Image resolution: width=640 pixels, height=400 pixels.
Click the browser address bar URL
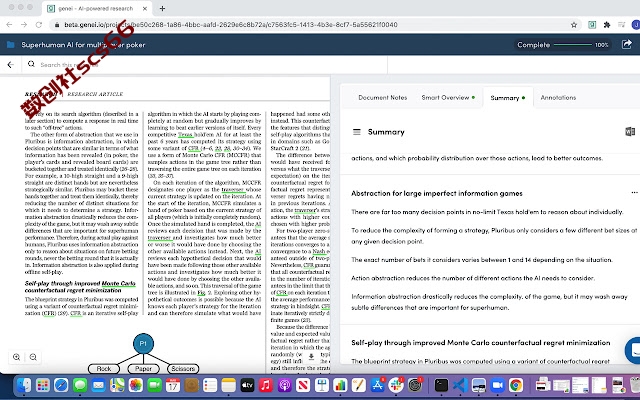click(x=231, y=25)
